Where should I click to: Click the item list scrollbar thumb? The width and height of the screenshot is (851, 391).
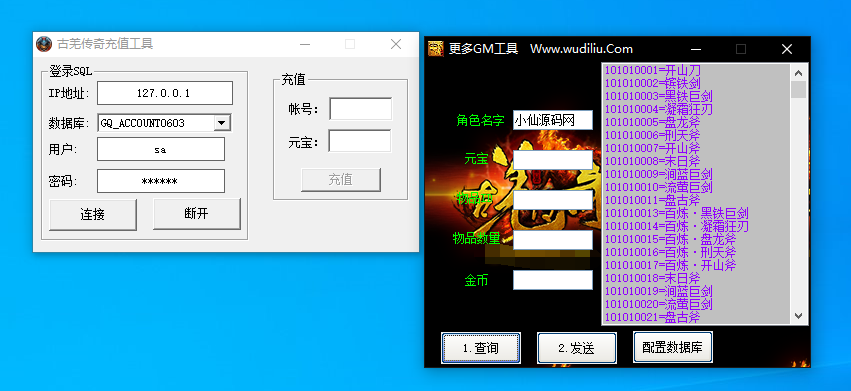point(798,90)
